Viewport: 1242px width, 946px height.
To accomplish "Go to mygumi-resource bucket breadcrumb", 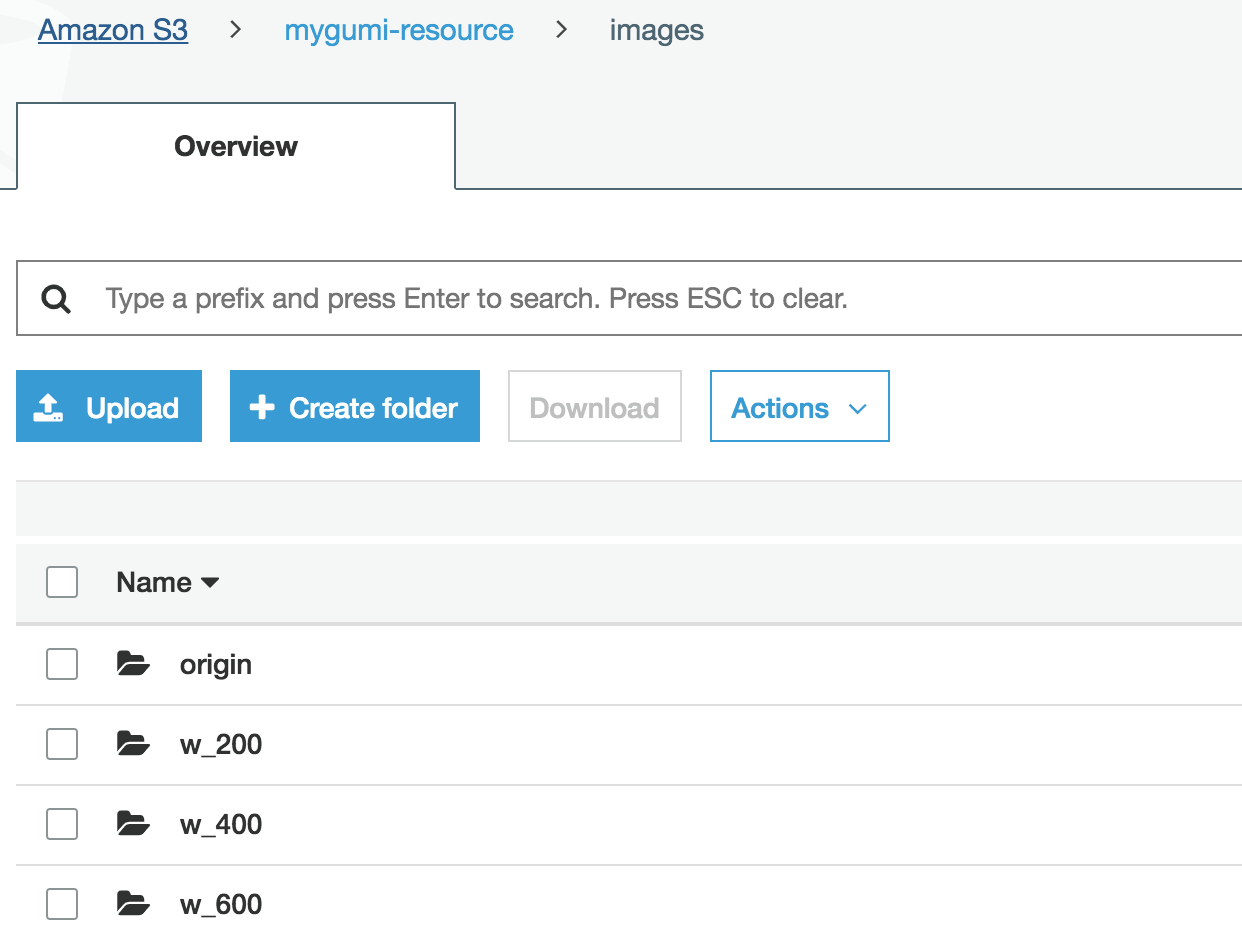I will (399, 30).
